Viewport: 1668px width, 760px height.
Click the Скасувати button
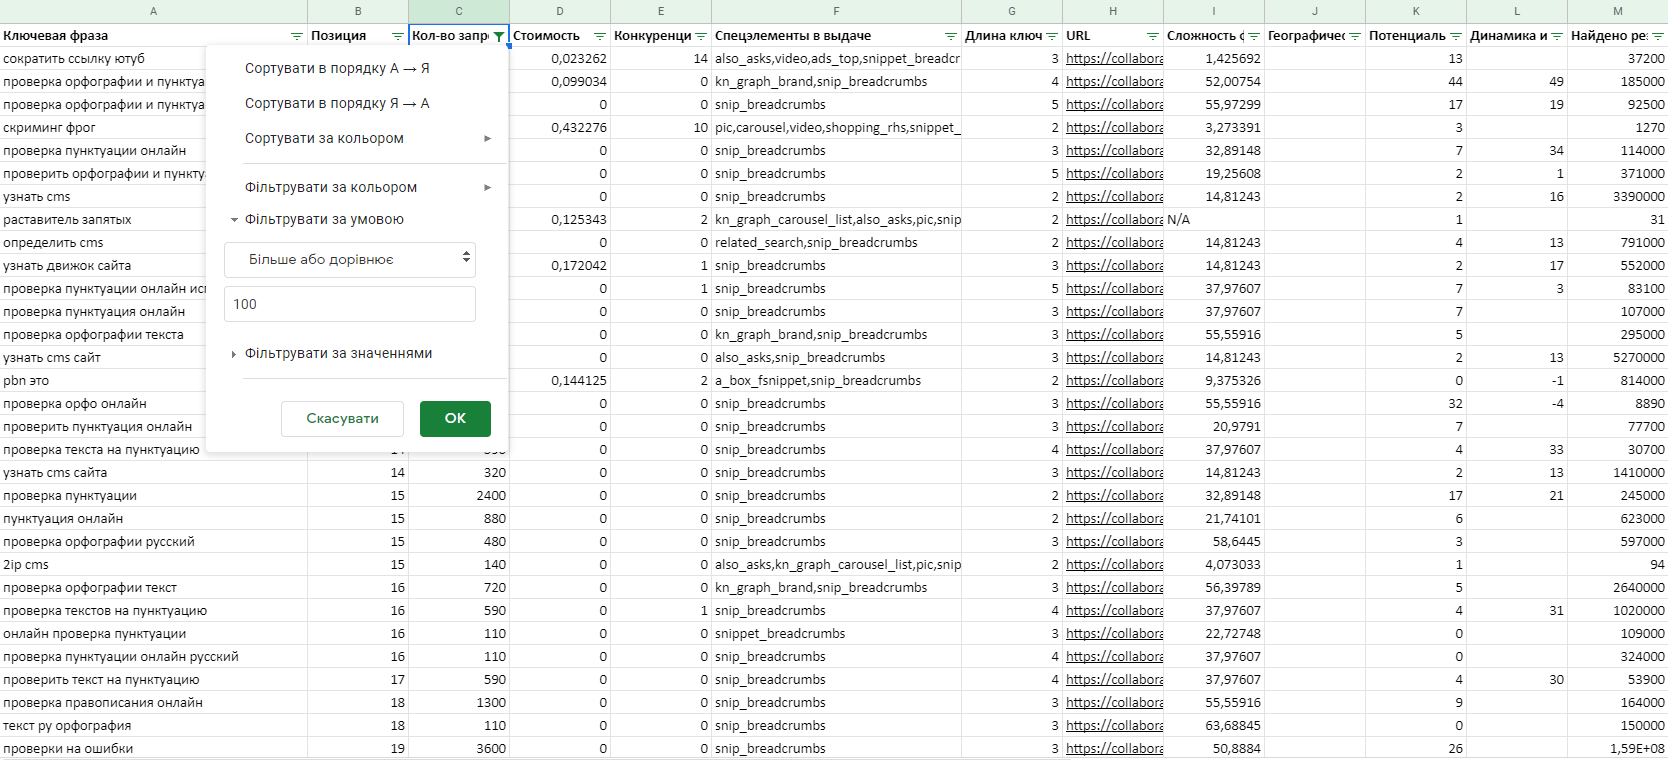(342, 418)
